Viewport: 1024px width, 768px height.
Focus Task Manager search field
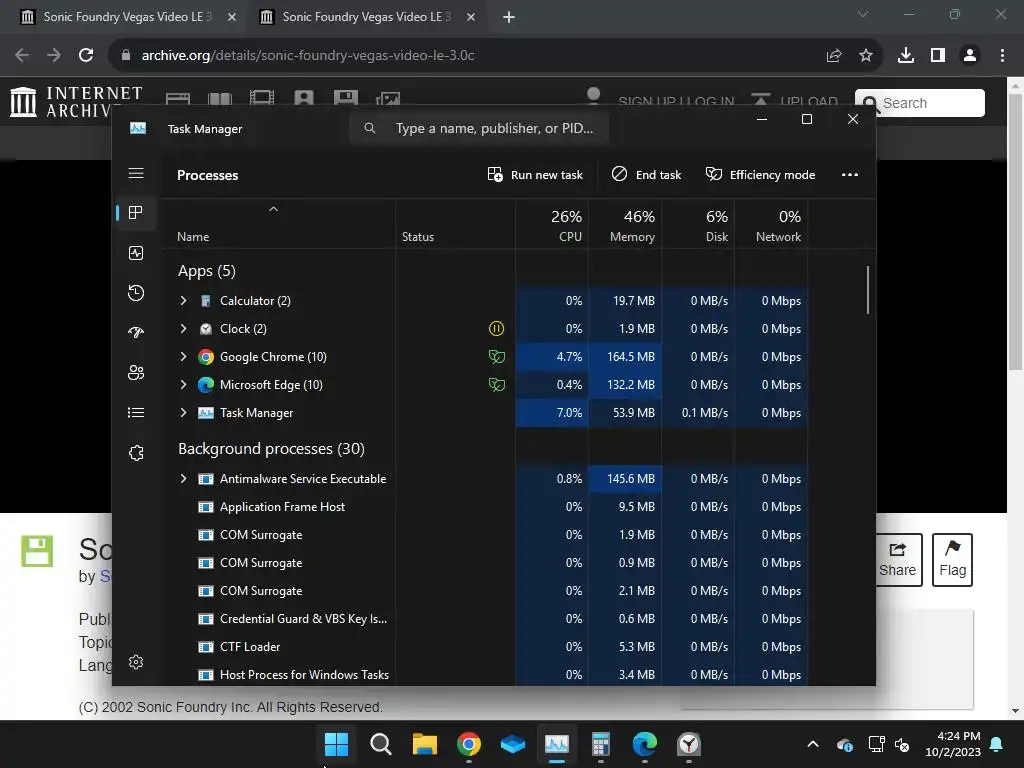click(x=479, y=128)
